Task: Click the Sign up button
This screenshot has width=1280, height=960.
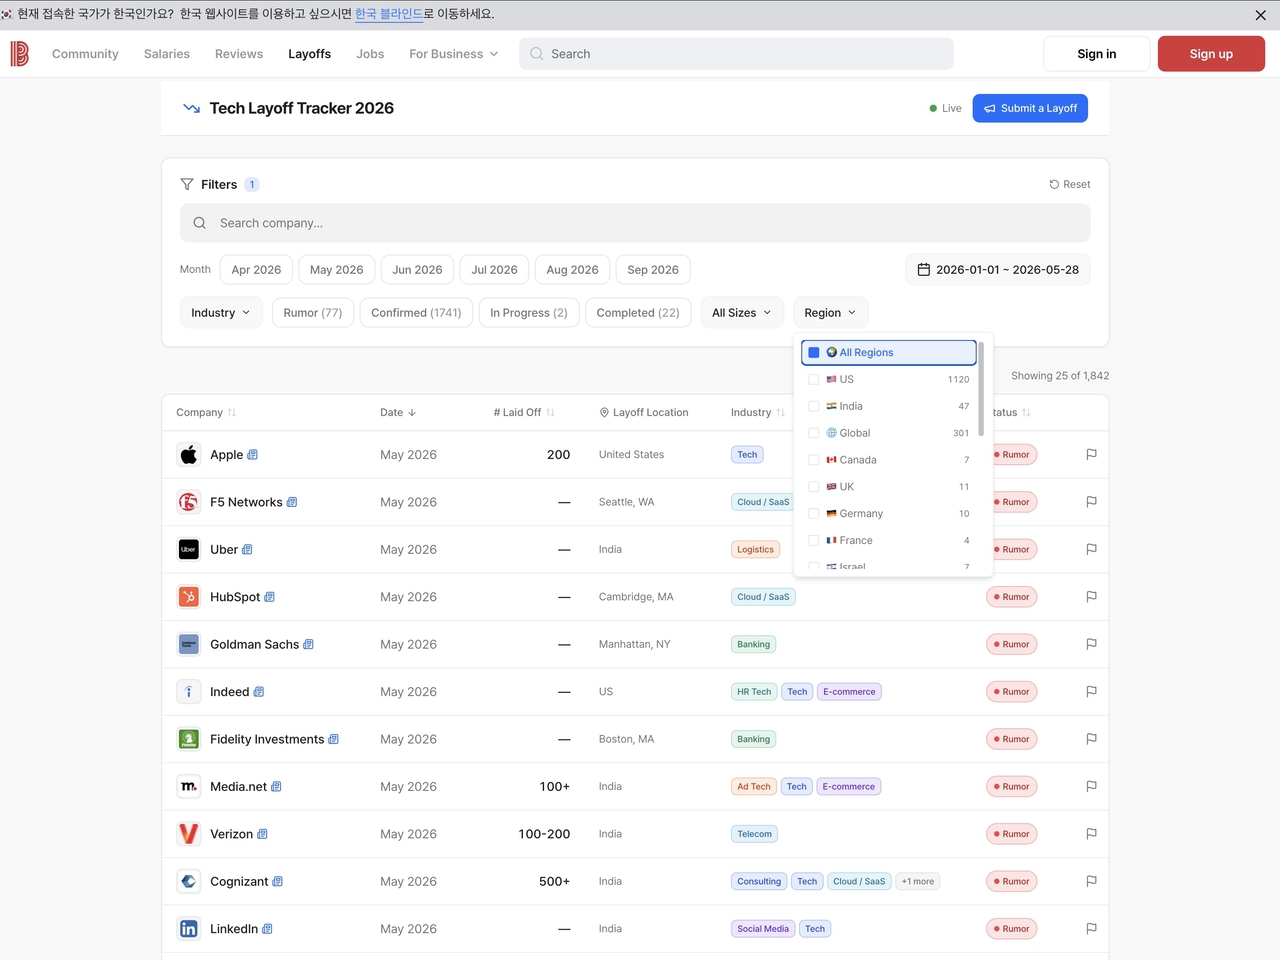Action: pyautogui.click(x=1211, y=54)
